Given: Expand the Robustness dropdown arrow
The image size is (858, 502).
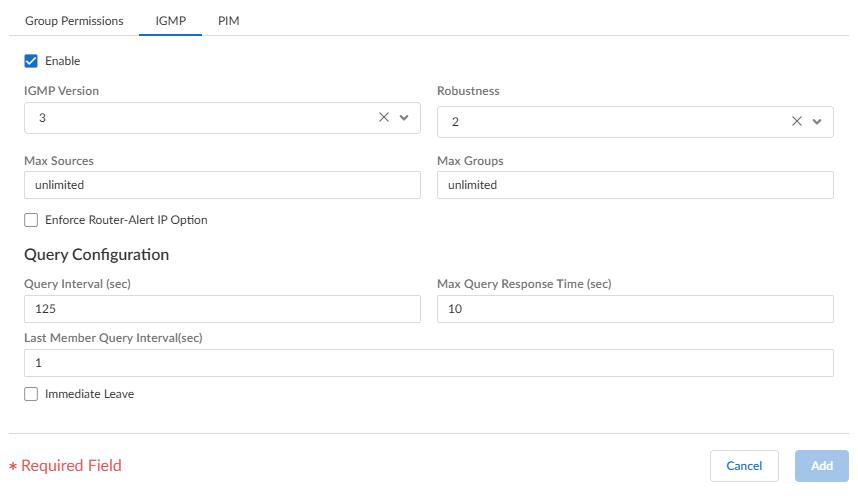Looking at the screenshot, I should click(x=817, y=121).
